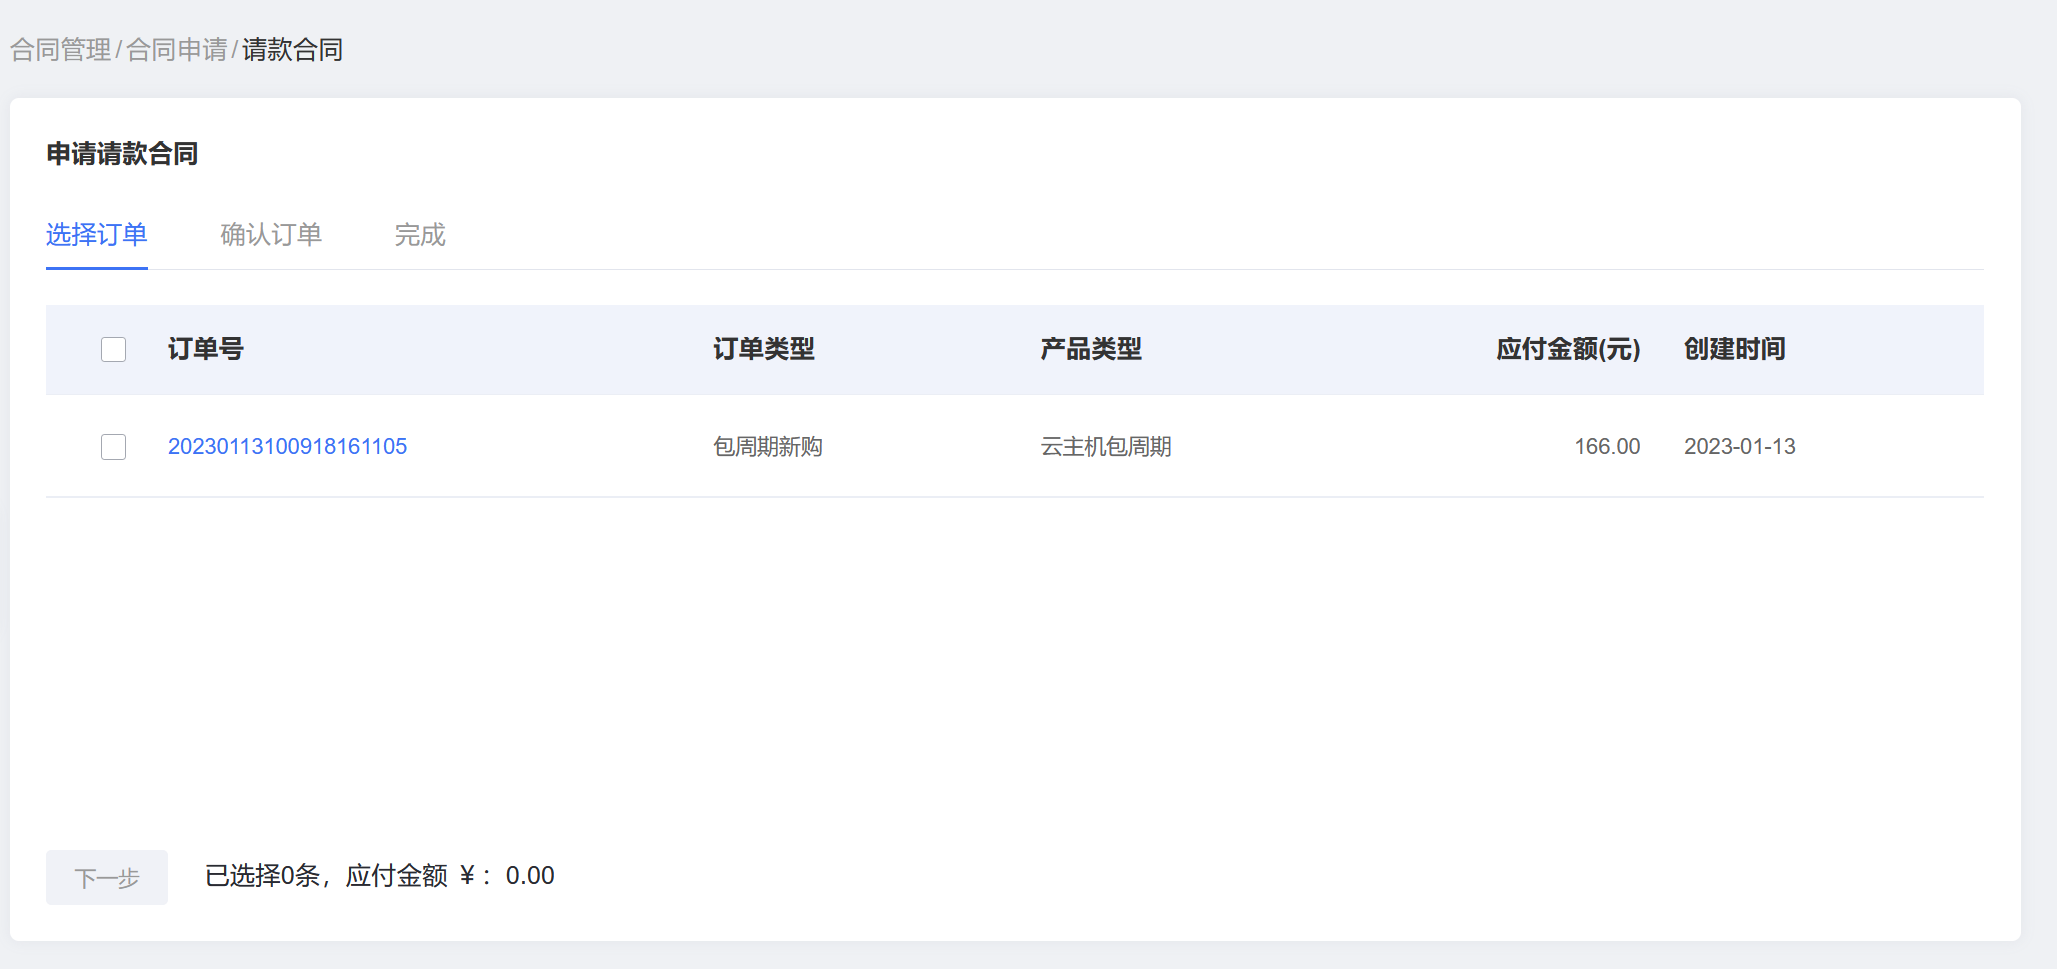Open order number 20230113100918161105 link
The height and width of the screenshot is (969, 2057).
(x=287, y=447)
